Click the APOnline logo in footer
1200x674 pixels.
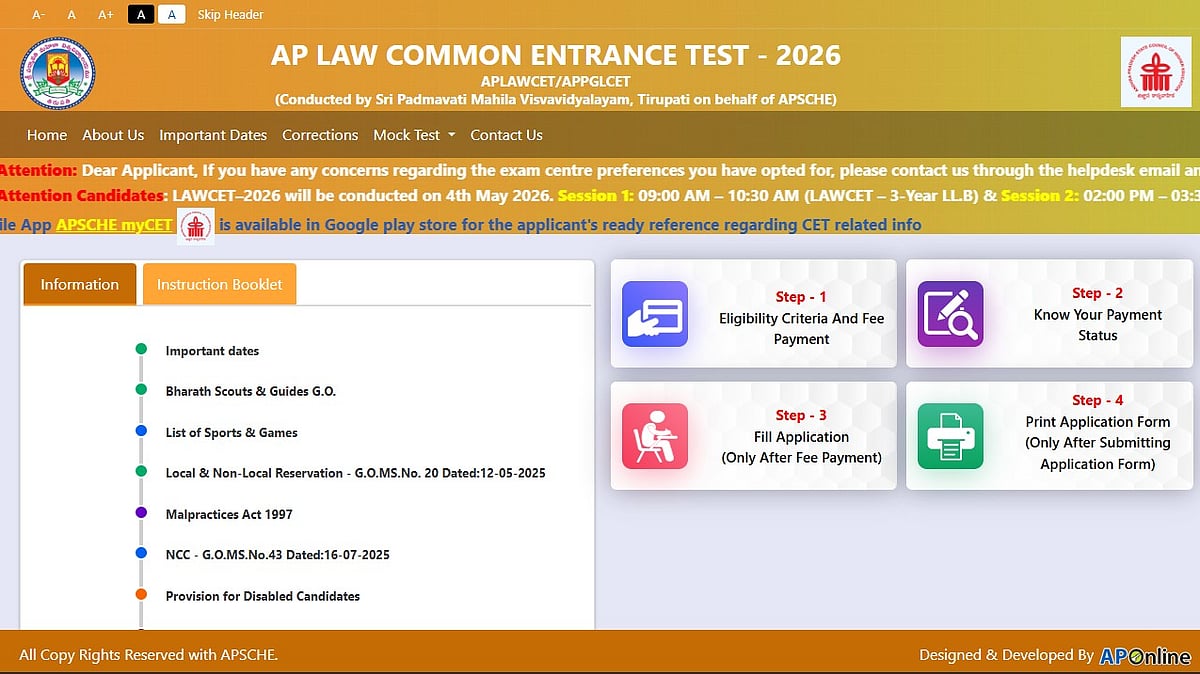1145,656
